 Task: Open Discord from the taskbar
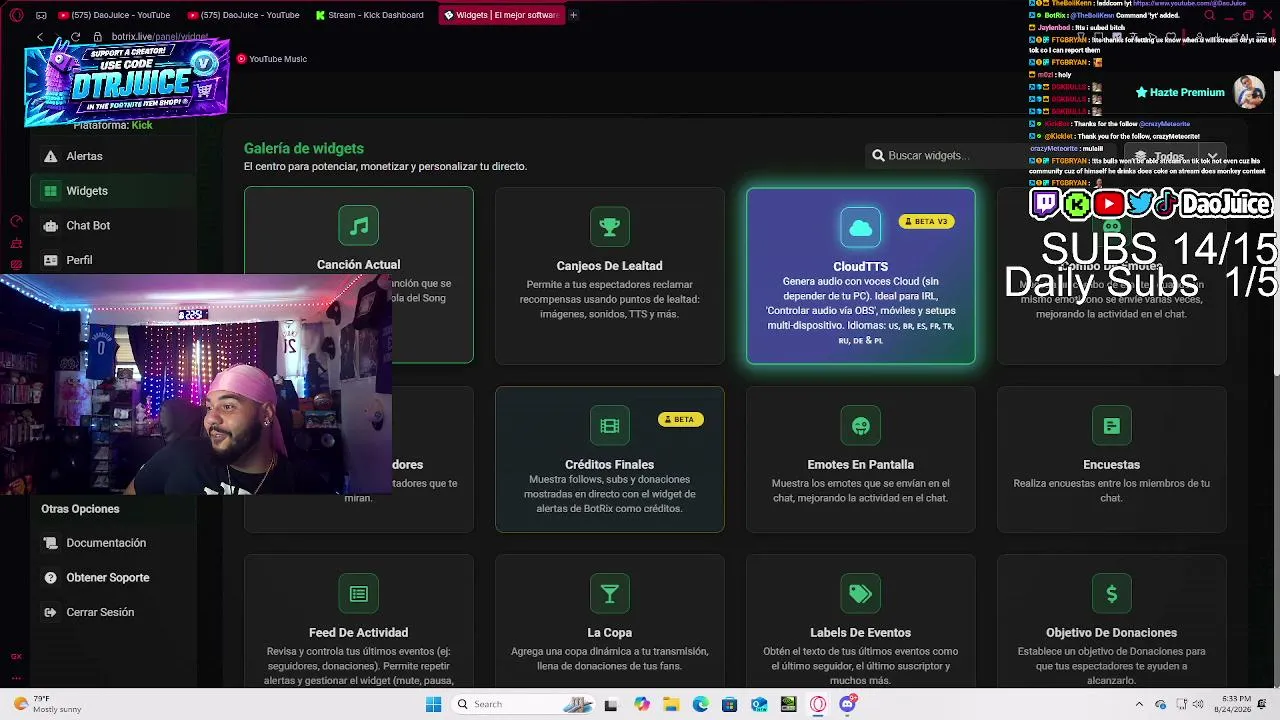(x=847, y=704)
